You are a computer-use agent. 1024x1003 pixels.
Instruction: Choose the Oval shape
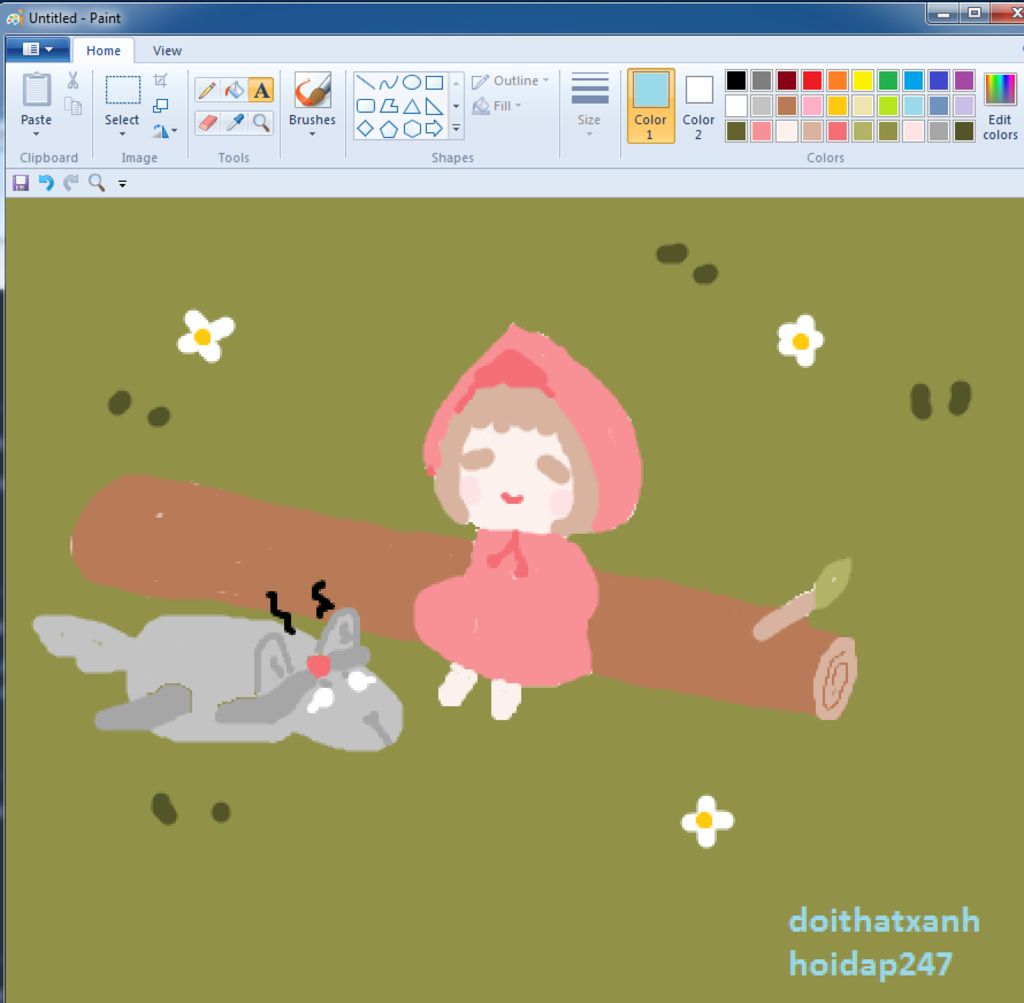411,82
